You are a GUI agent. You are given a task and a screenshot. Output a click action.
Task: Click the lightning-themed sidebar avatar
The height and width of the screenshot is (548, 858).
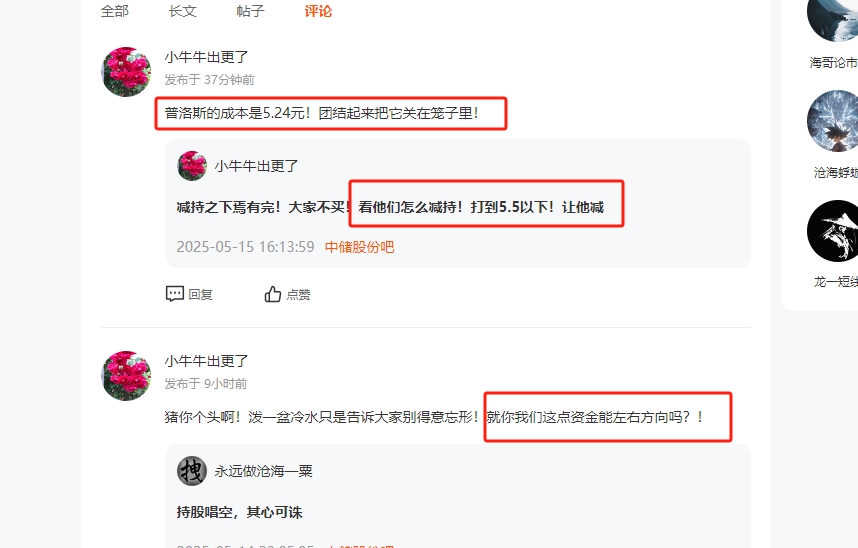pos(832,121)
